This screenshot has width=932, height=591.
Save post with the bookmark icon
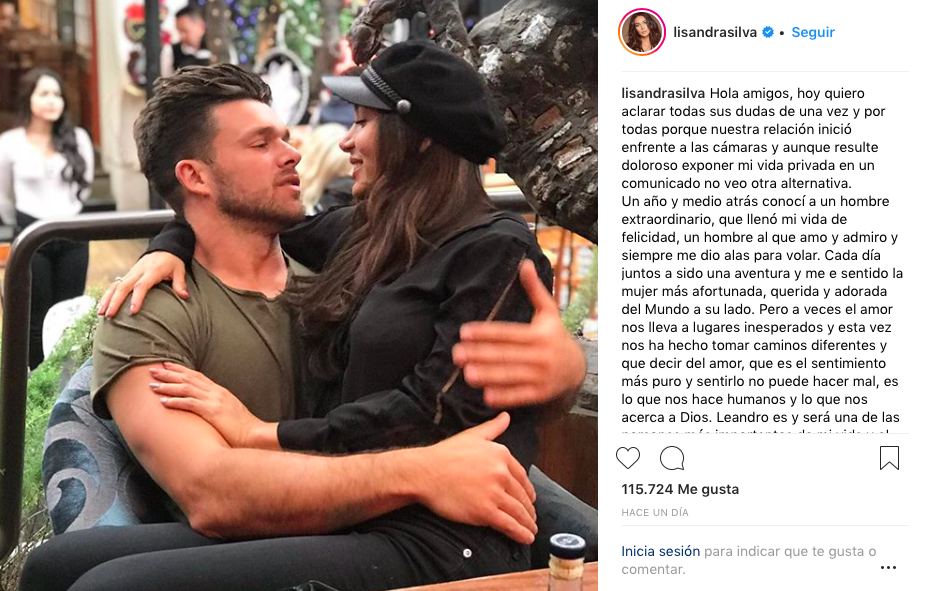[889, 458]
